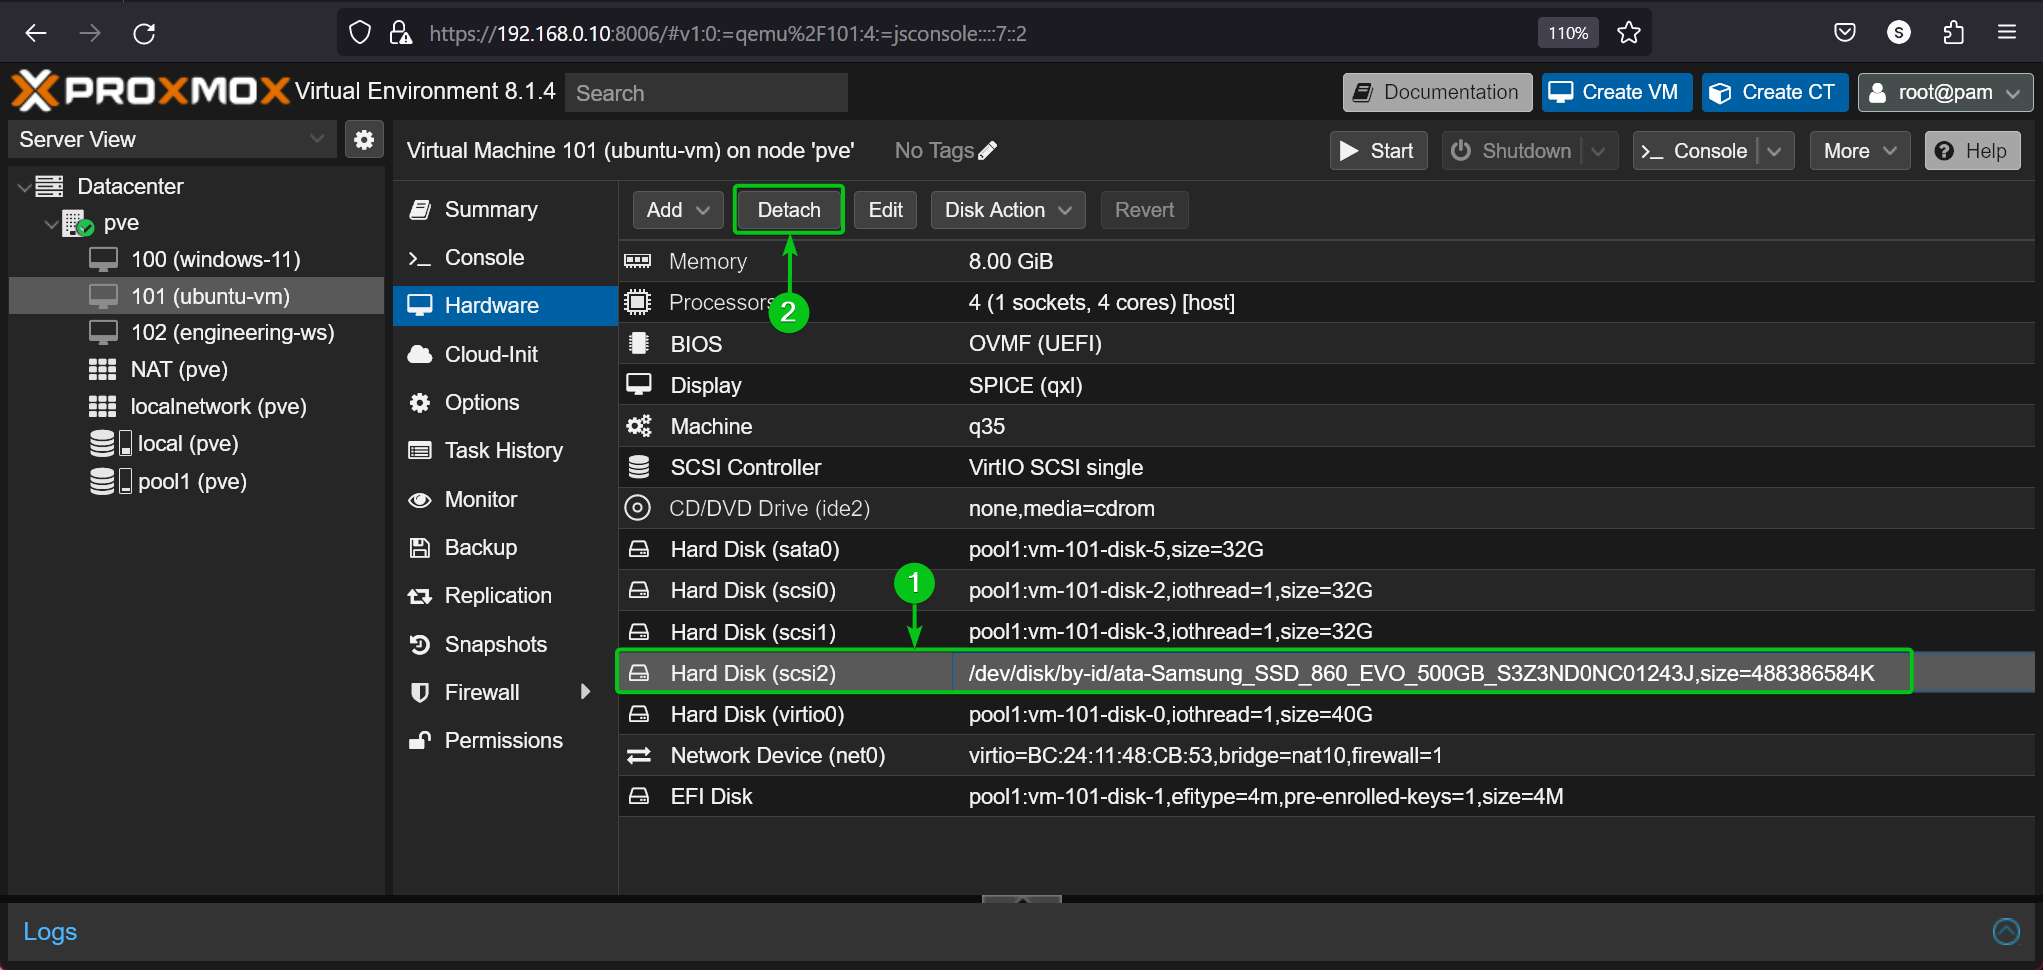
Task: Open the Shutdown options dropdown arrow
Action: 1599,151
